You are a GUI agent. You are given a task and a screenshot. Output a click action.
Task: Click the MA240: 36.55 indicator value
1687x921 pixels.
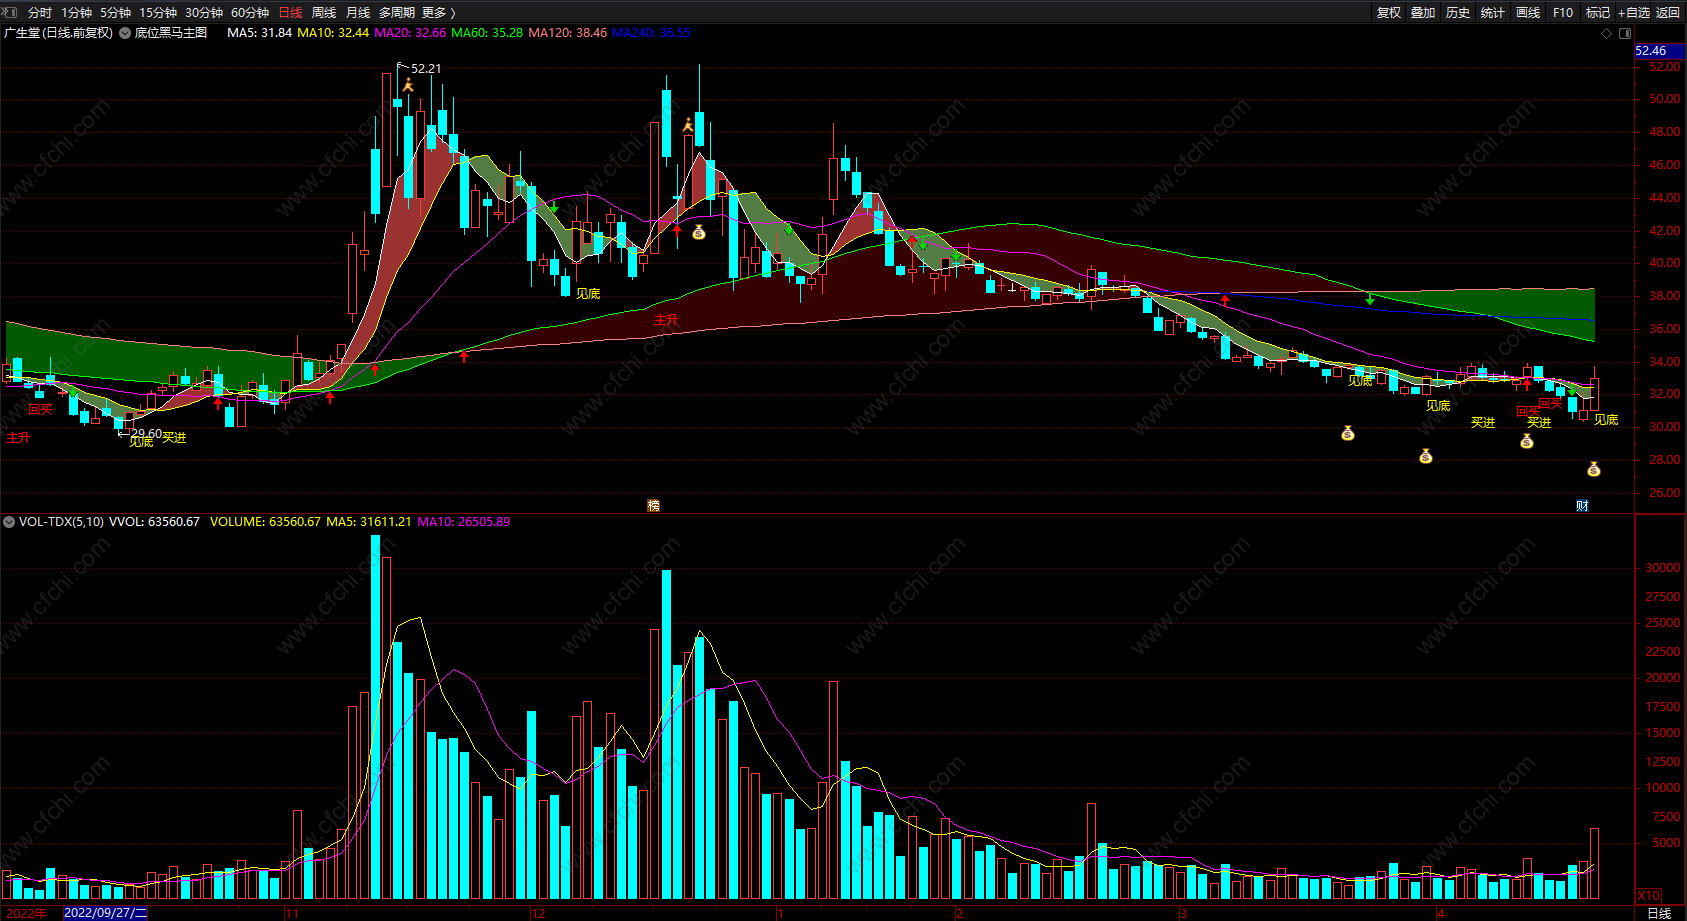coord(651,33)
